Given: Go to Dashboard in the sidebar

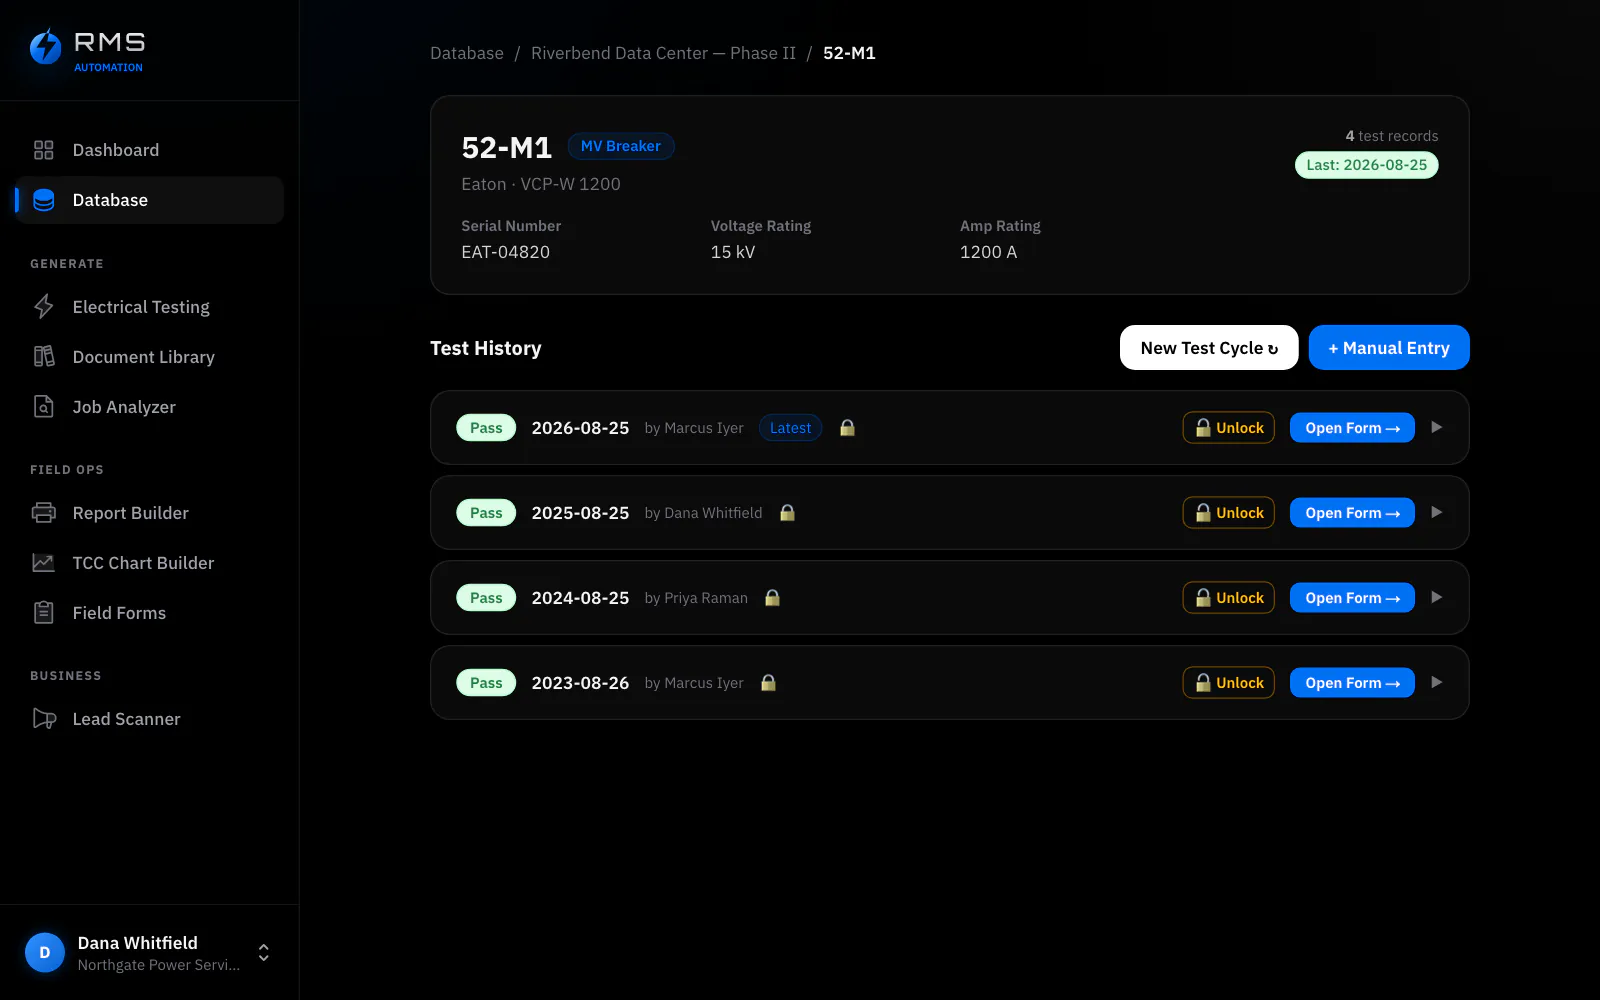Looking at the screenshot, I should 149,150.
